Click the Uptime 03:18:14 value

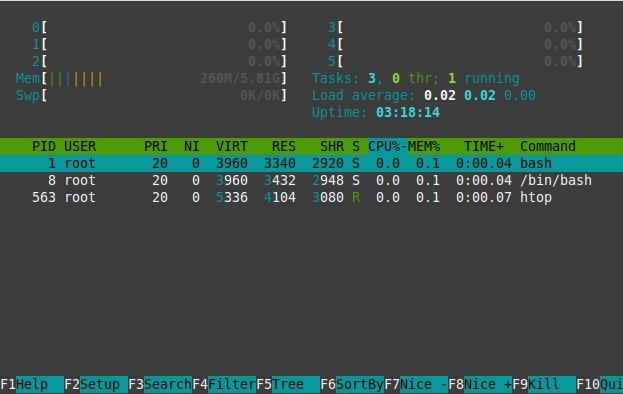tap(408, 112)
